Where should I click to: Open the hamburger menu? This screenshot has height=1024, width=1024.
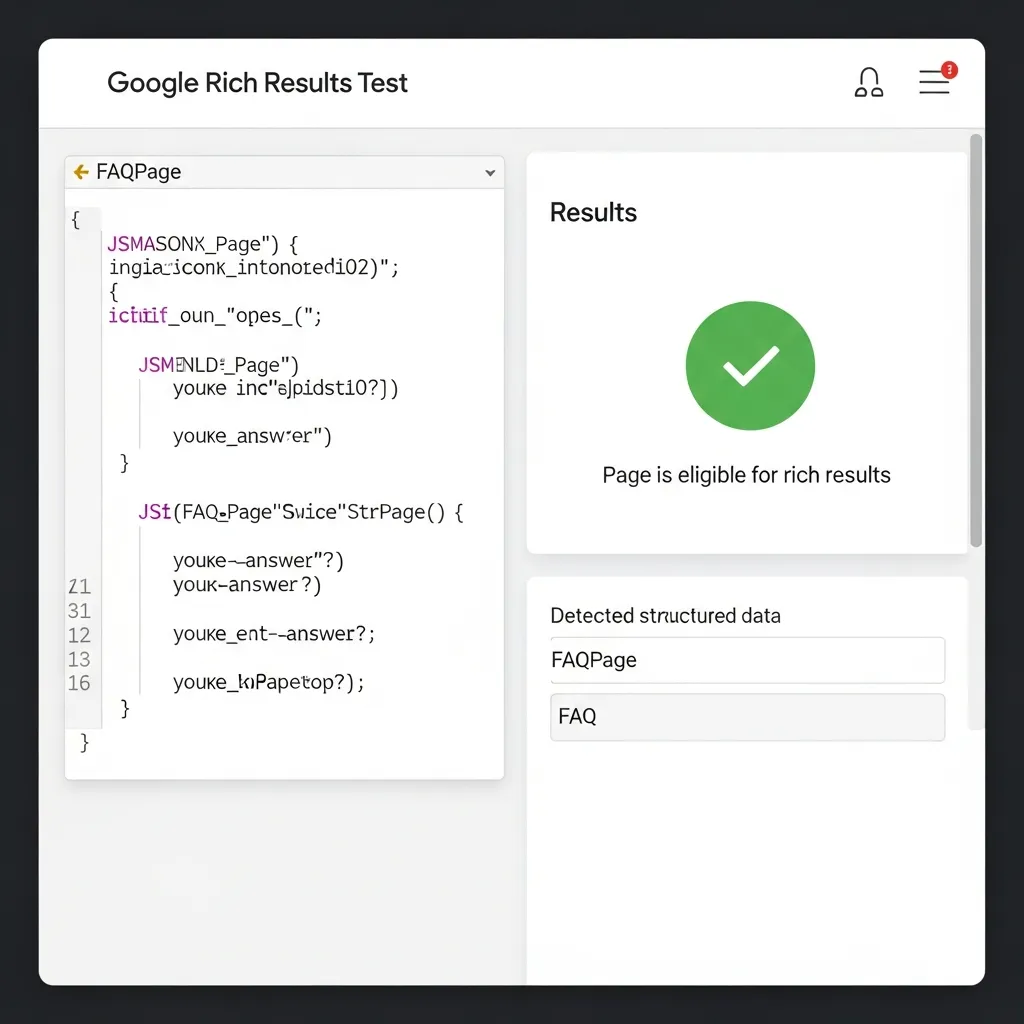tap(933, 84)
